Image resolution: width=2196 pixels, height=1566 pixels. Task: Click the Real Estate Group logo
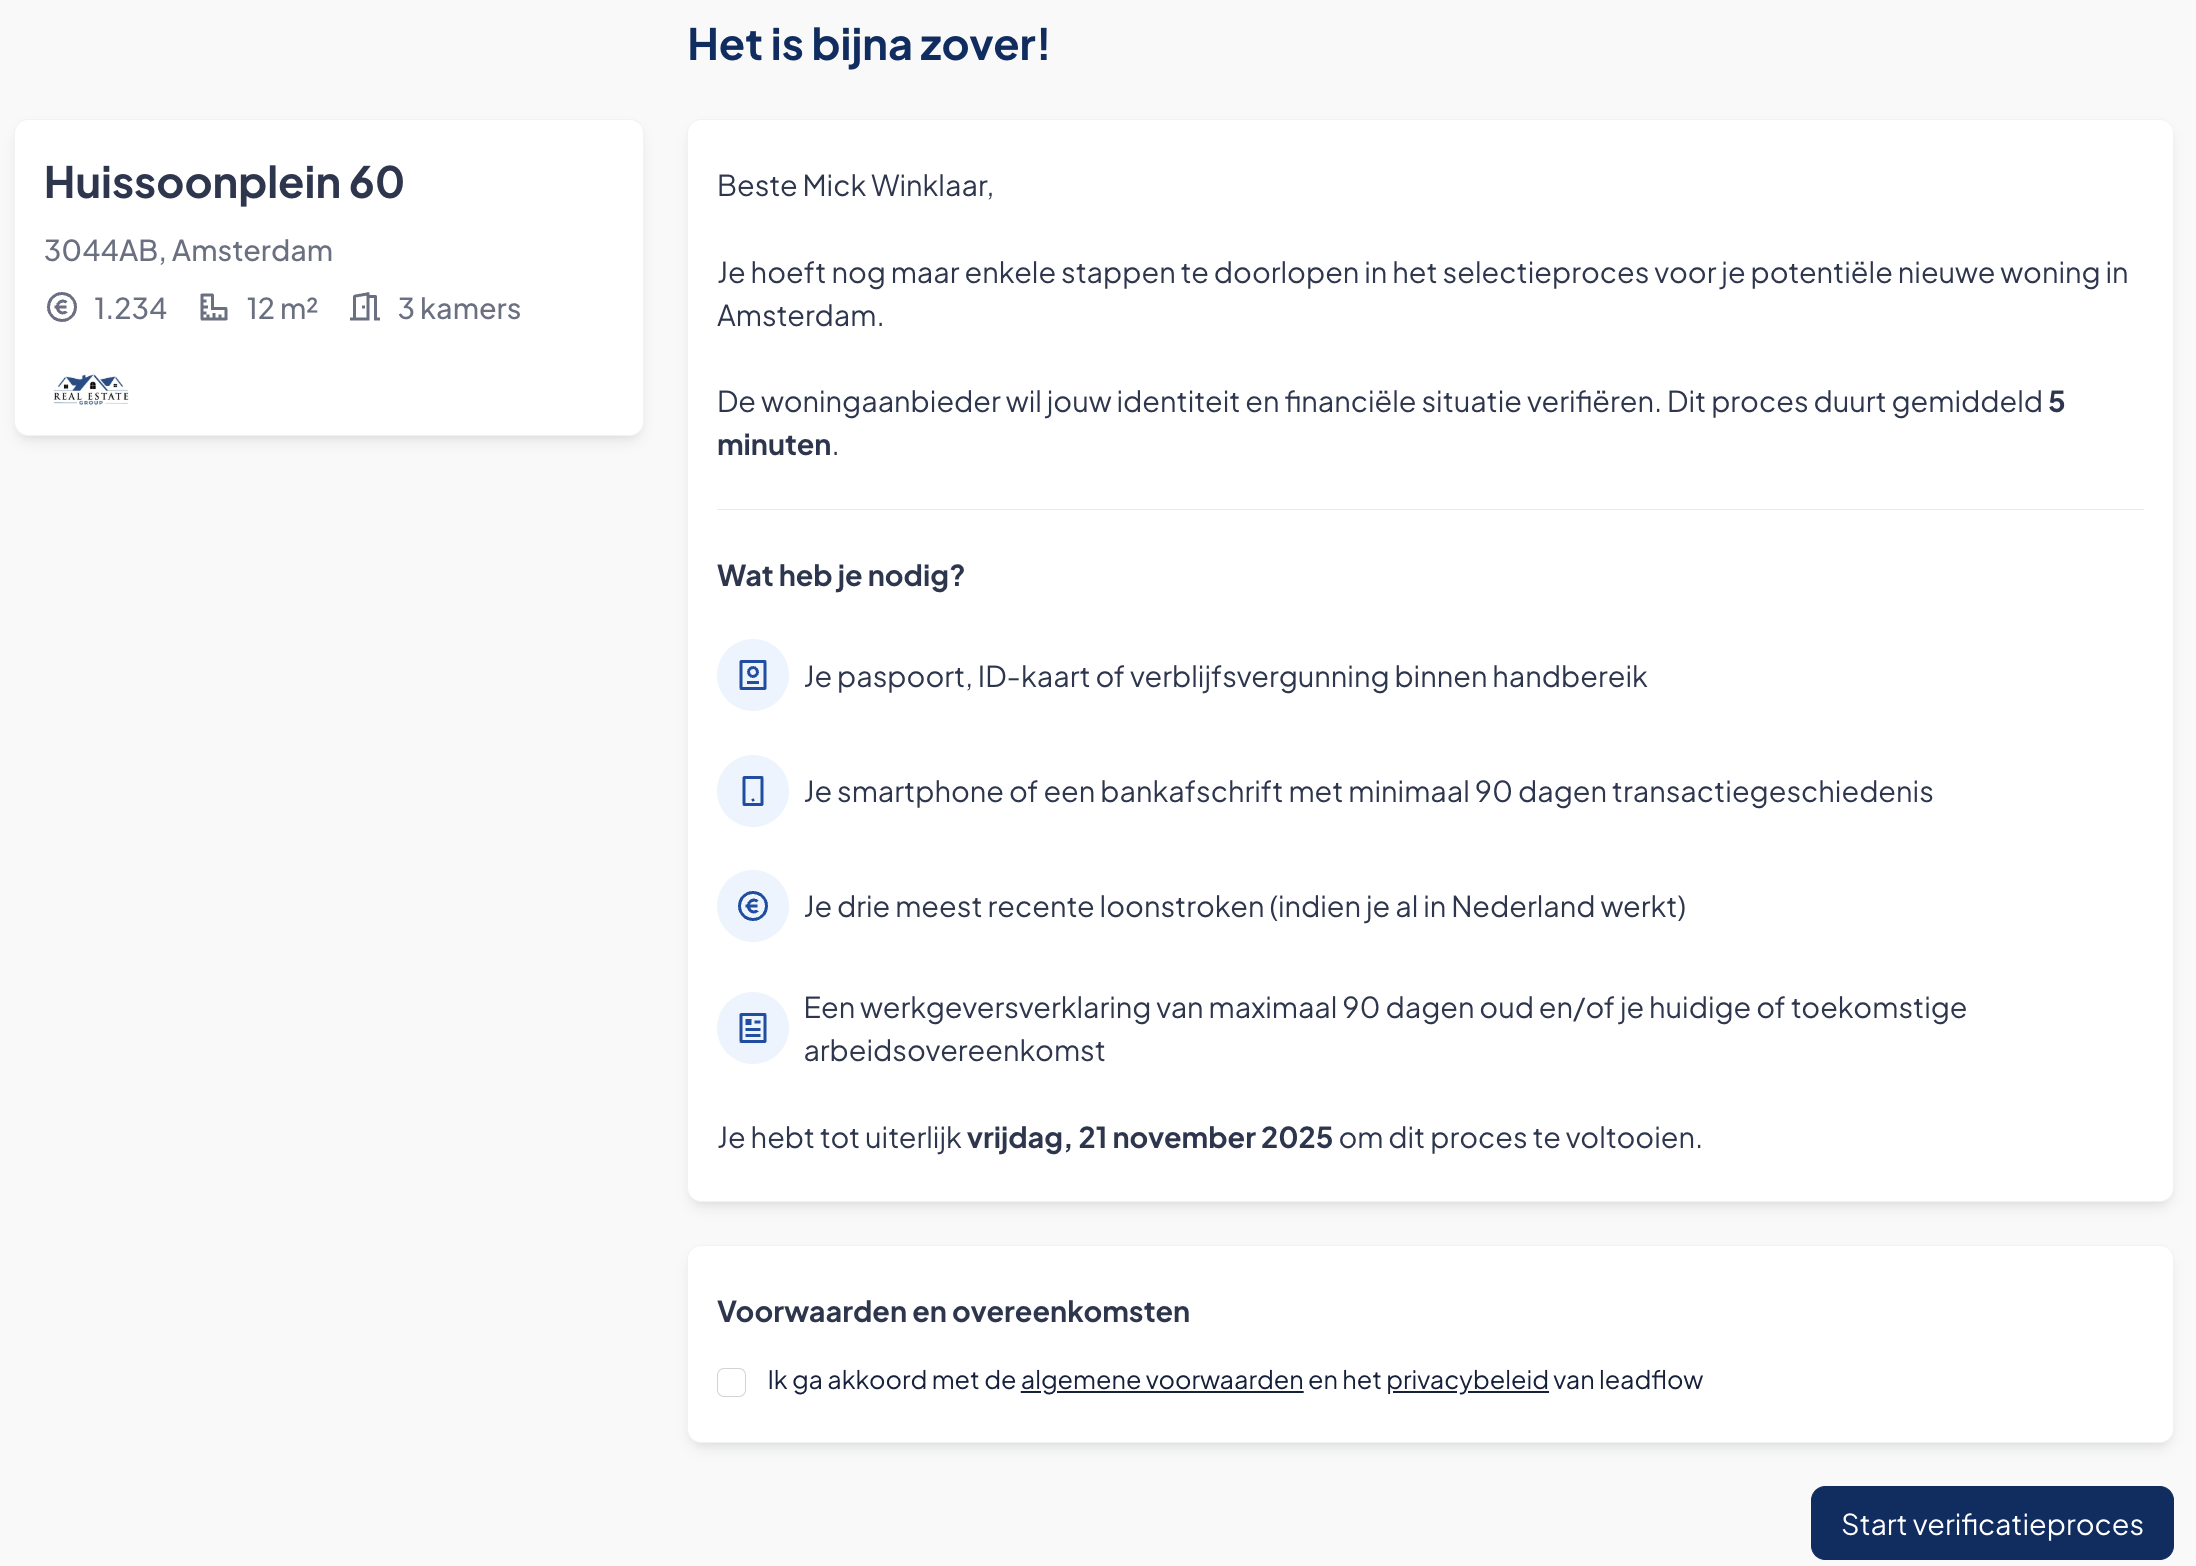pyautogui.click(x=91, y=389)
